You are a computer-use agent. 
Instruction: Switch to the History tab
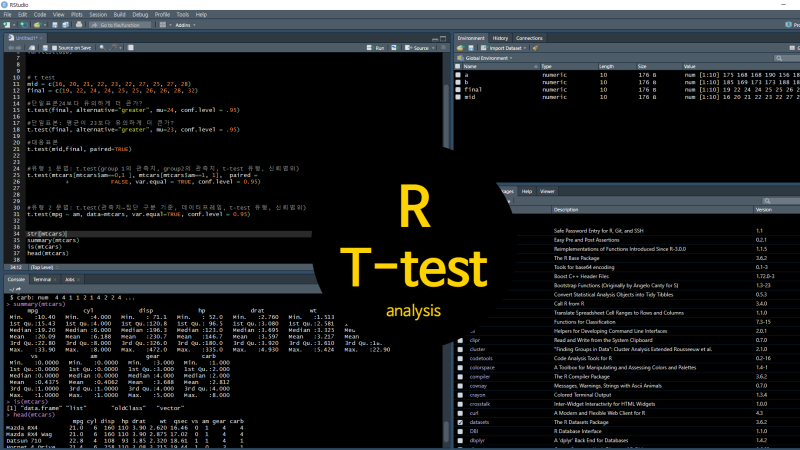(500, 38)
